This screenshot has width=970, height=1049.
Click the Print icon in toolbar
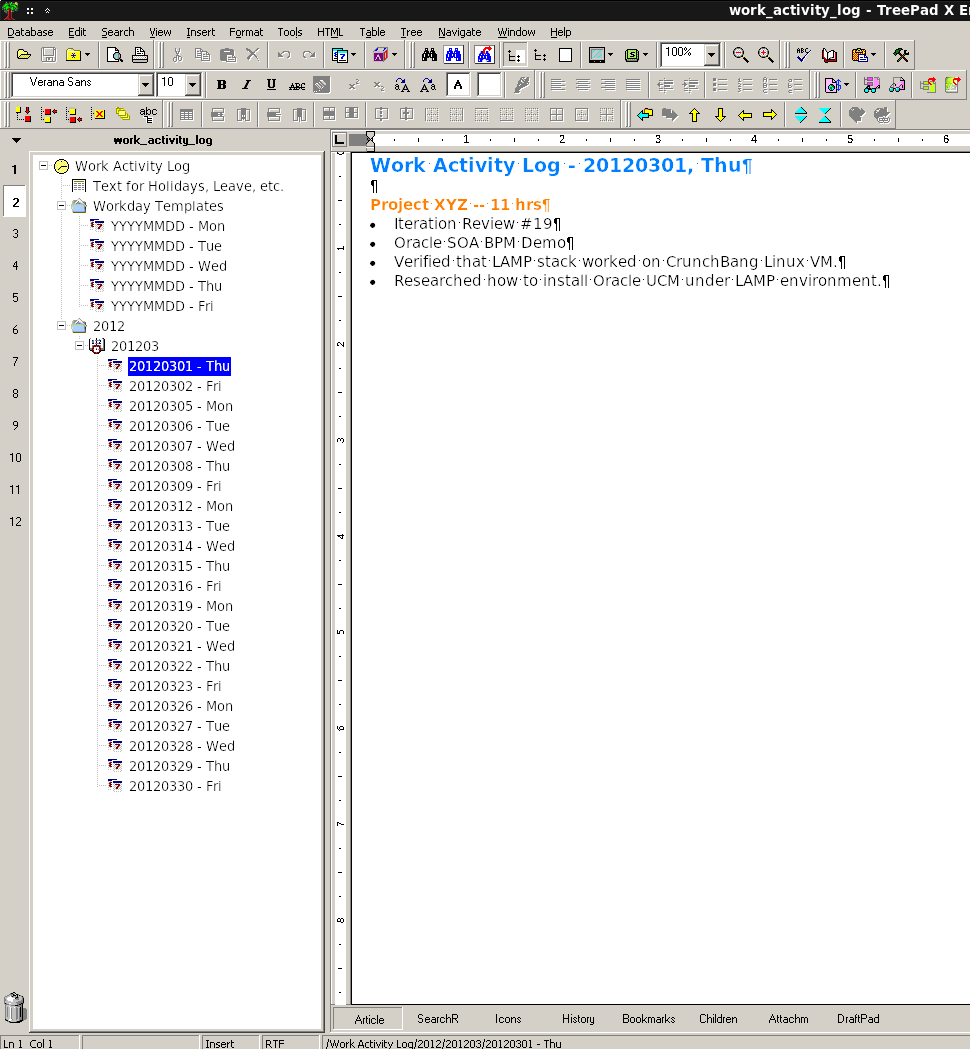[x=140, y=55]
